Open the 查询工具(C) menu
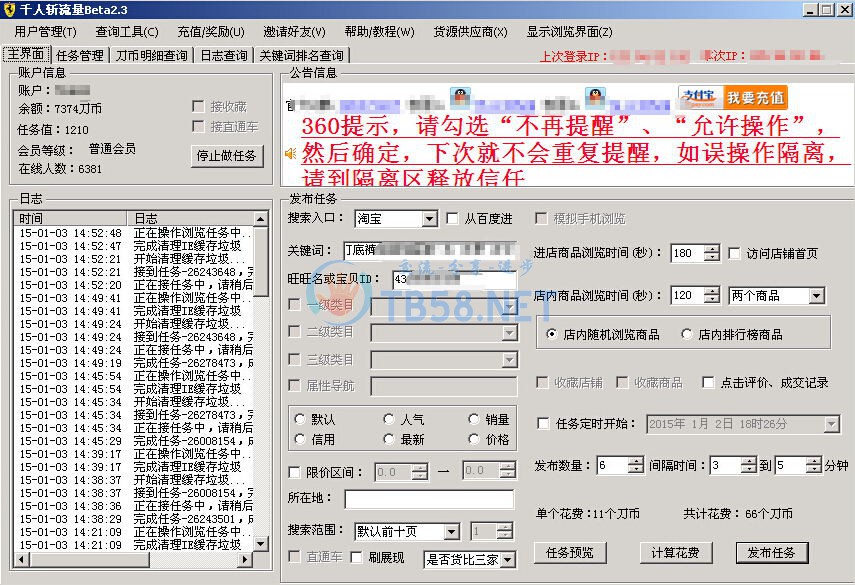855x585 pixels. (127, 32)
